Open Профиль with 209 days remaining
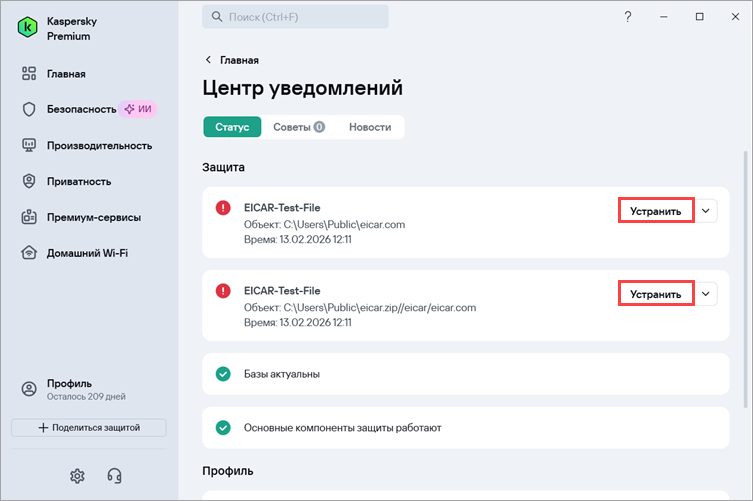The image size is (753, 501). pos(73,390)
